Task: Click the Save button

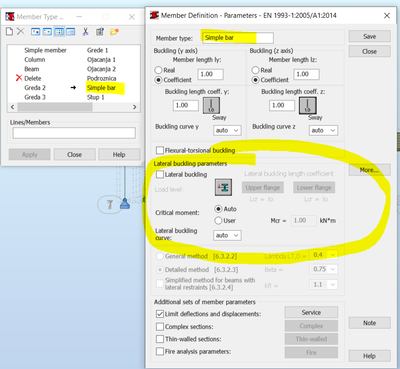Action: click(369, 36)
